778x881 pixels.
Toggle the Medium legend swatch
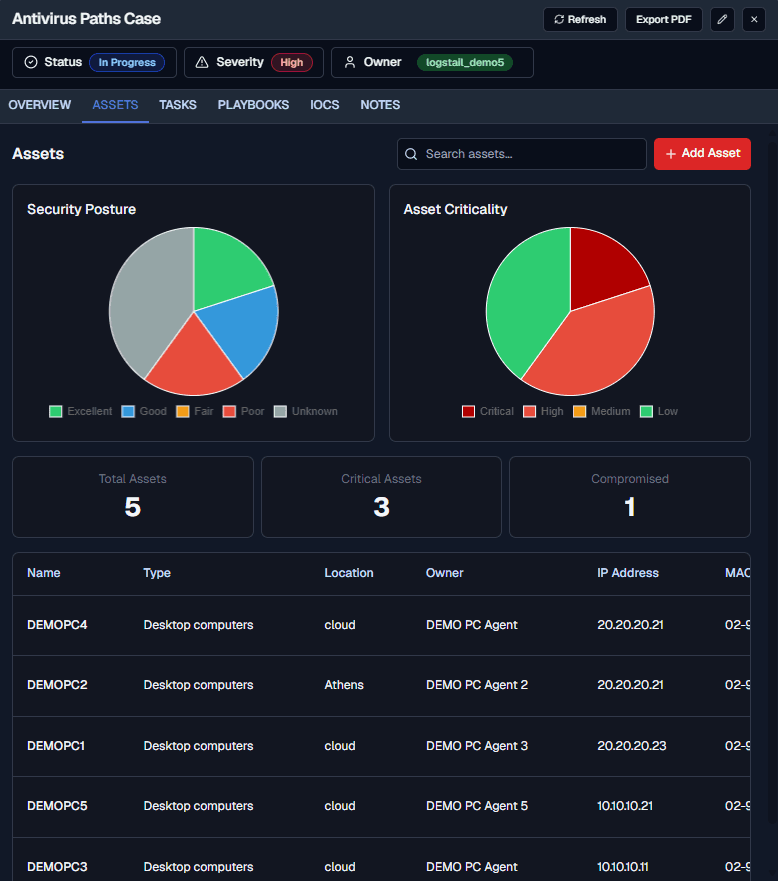pyautogui.click(x=579, y=411)
